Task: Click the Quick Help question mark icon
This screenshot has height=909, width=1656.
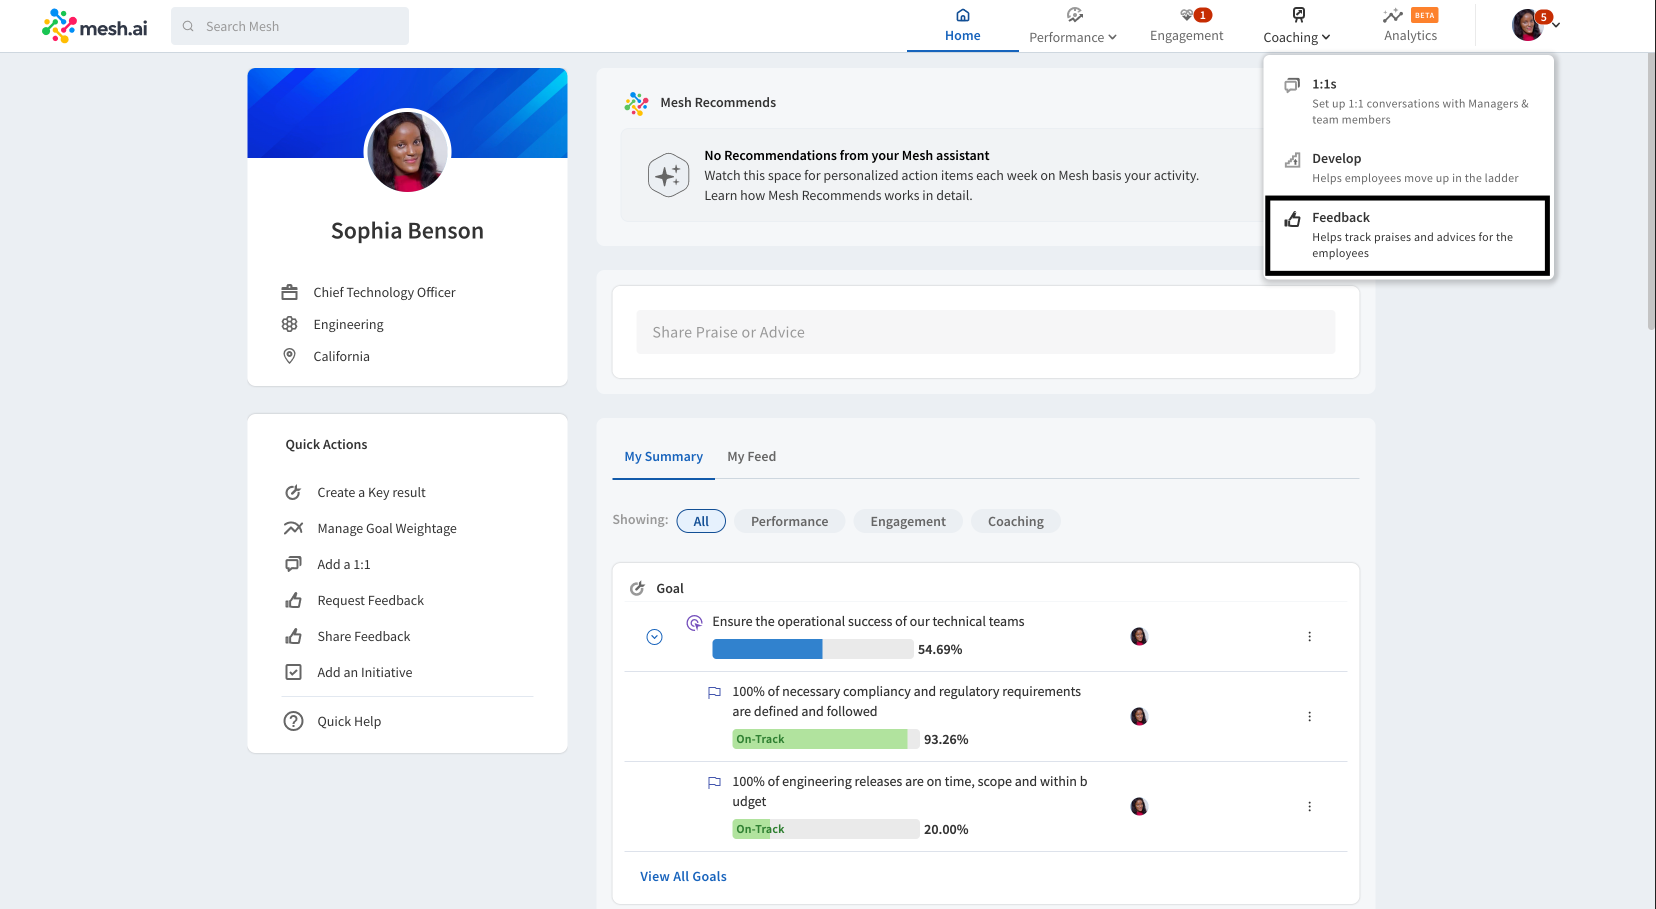Action: tap(293, 721)
